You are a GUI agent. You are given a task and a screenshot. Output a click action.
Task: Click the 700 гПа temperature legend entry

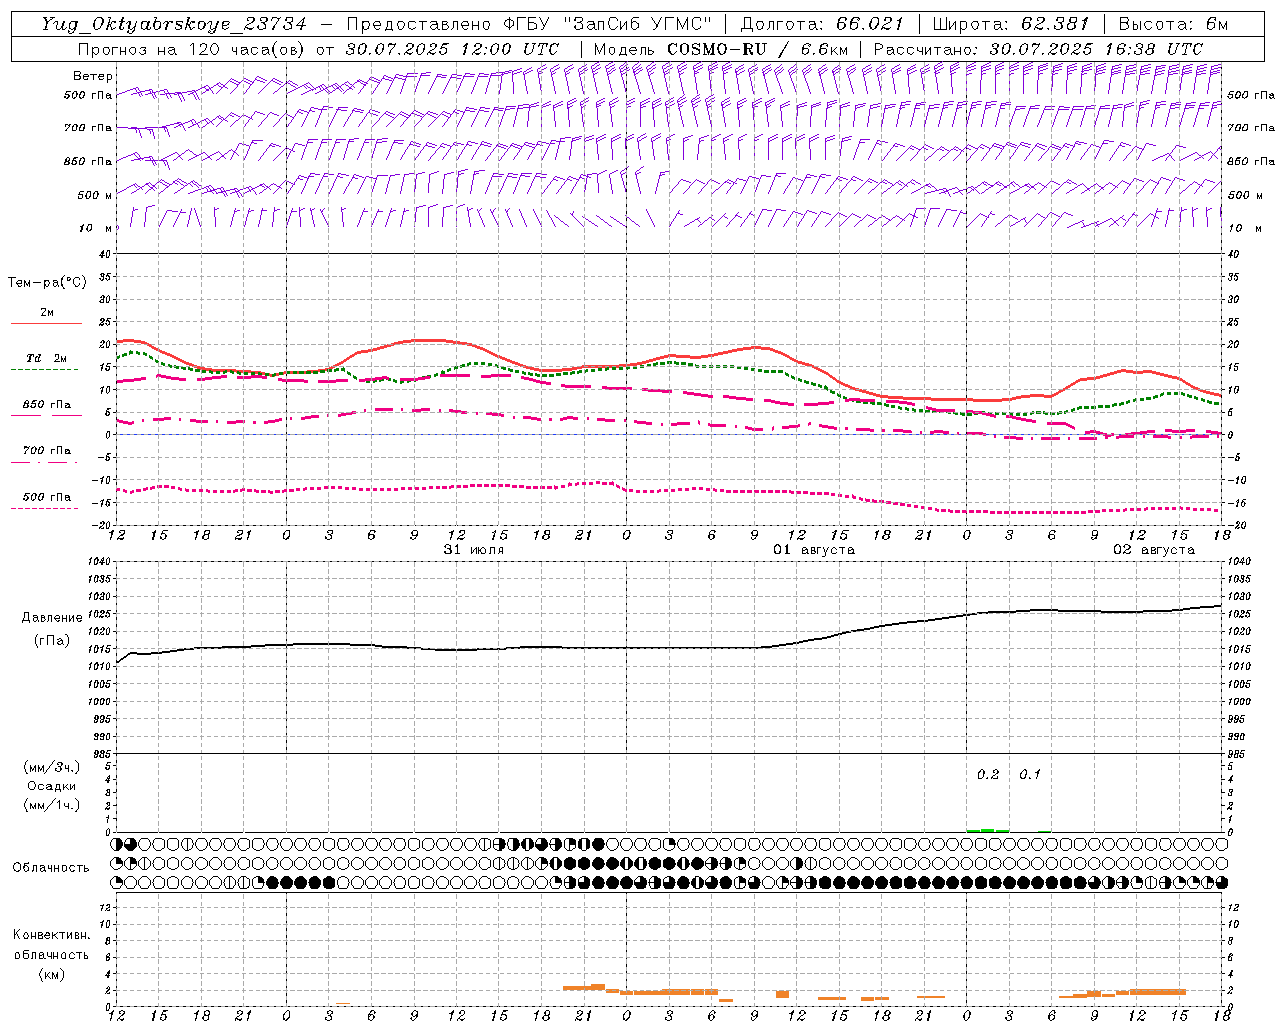coord(46,451)
